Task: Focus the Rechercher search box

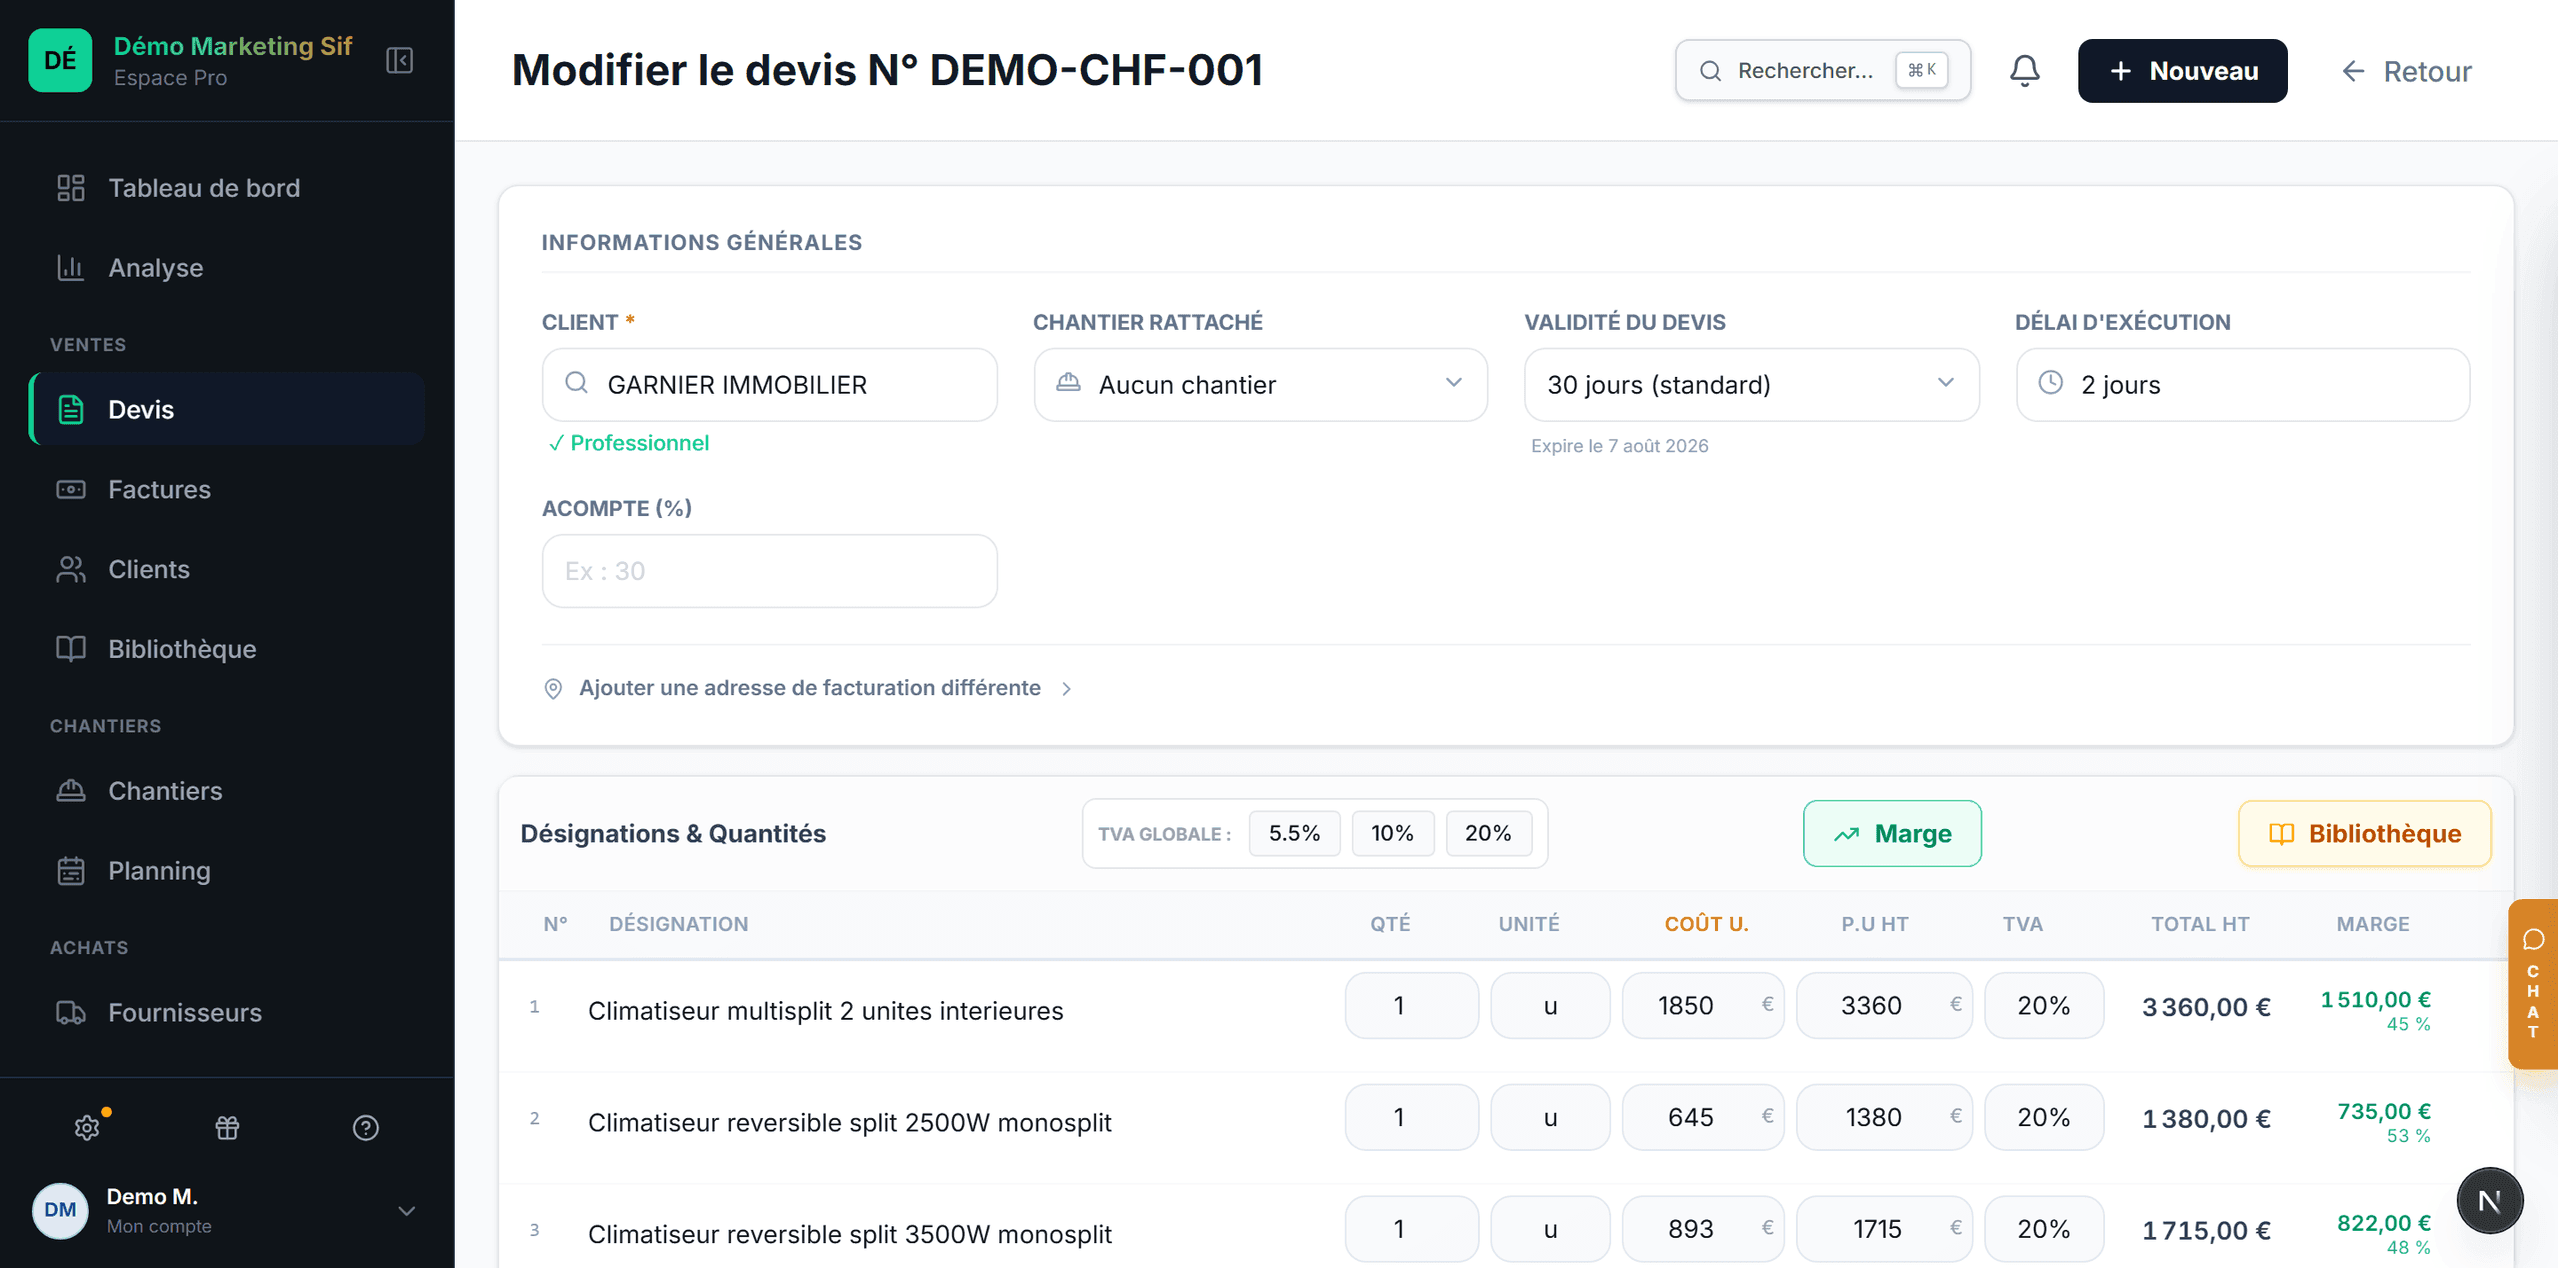Action: click(x=1823, y=70)
